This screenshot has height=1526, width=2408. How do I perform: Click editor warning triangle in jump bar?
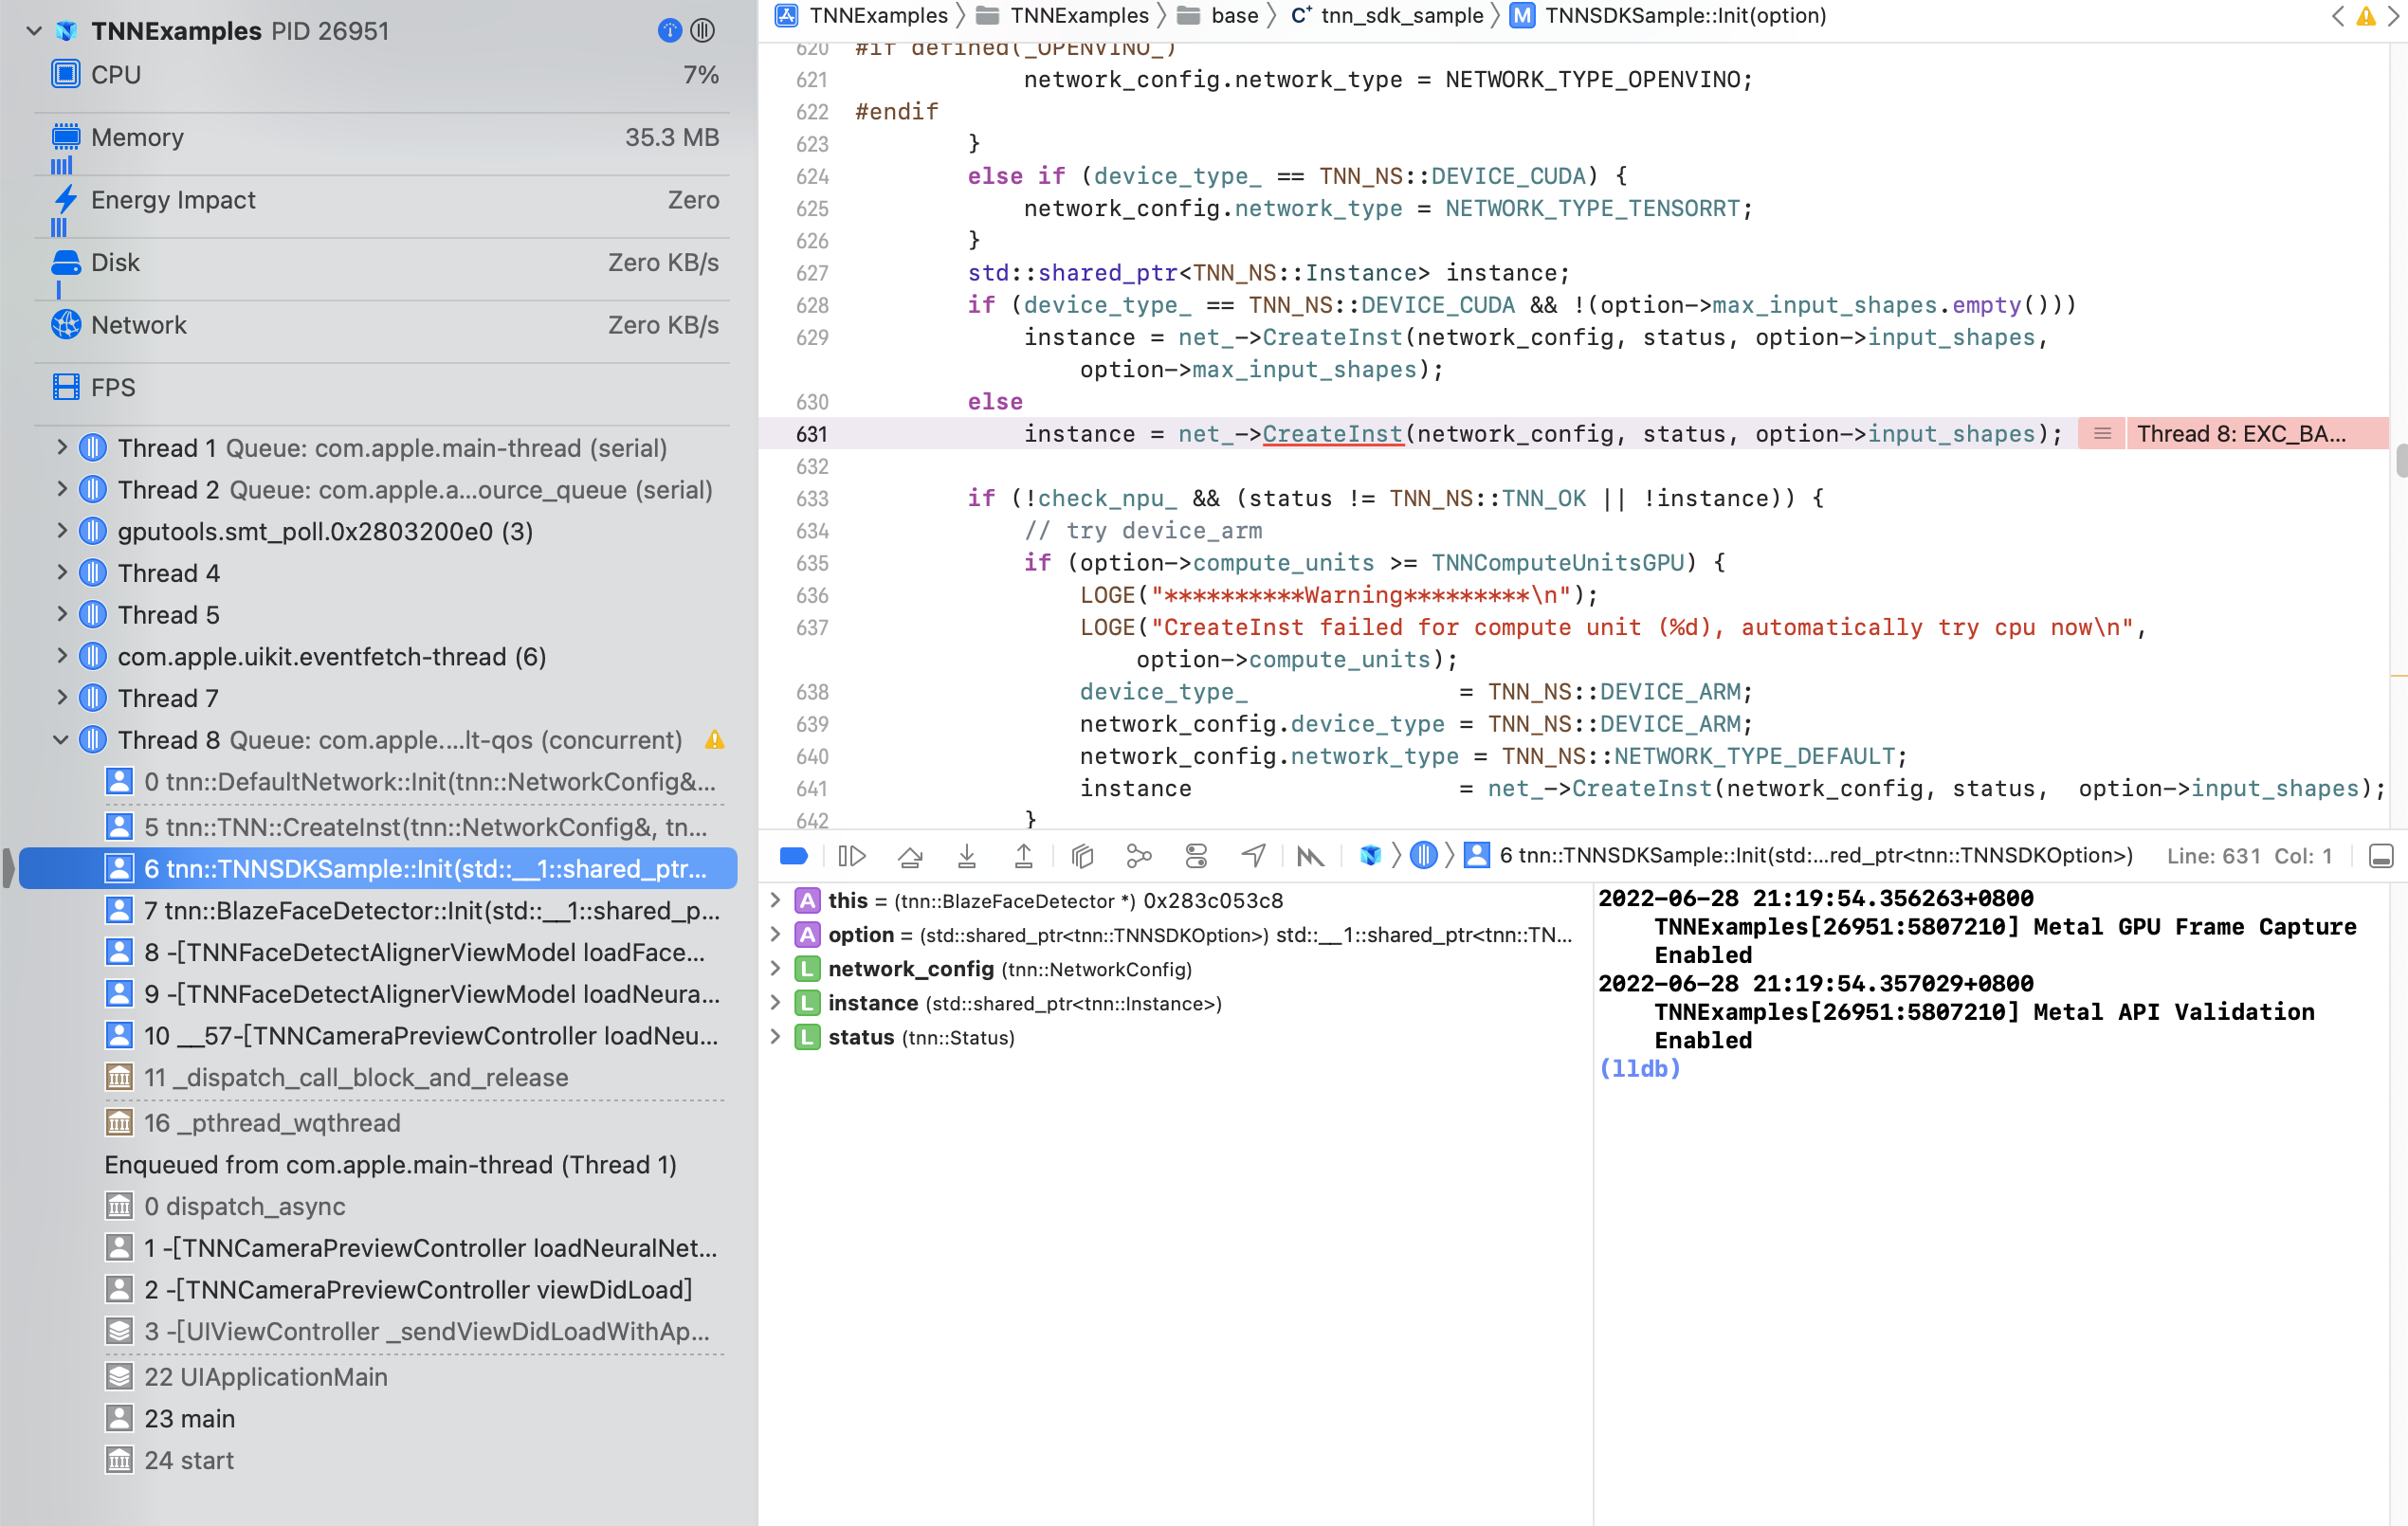(x=2366, y=16)
